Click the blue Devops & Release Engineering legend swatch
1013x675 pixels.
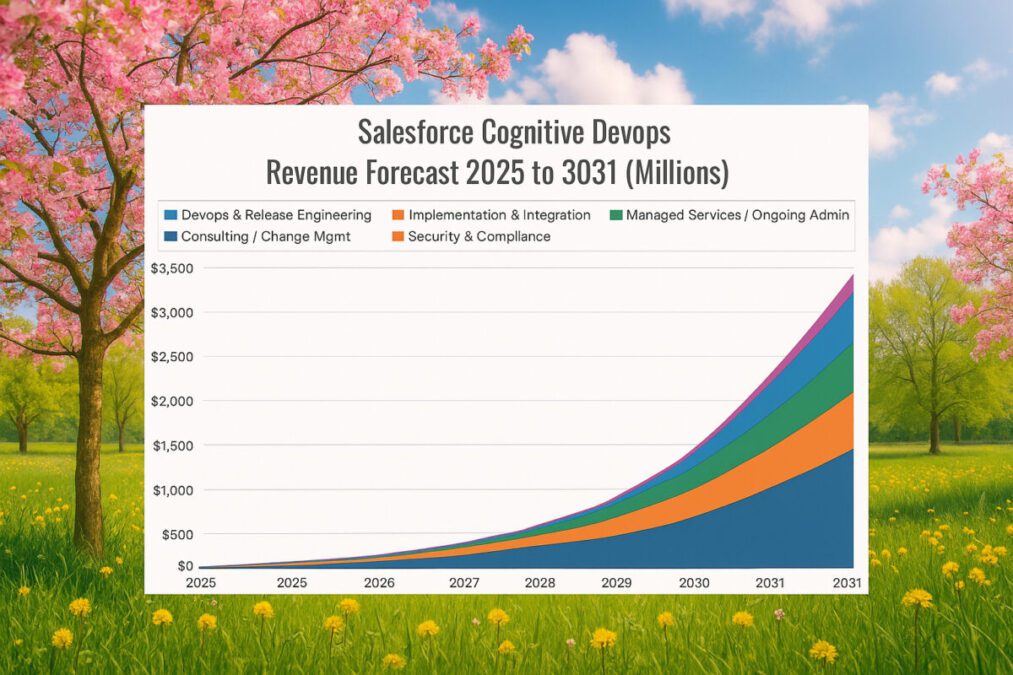pos(169,214)
